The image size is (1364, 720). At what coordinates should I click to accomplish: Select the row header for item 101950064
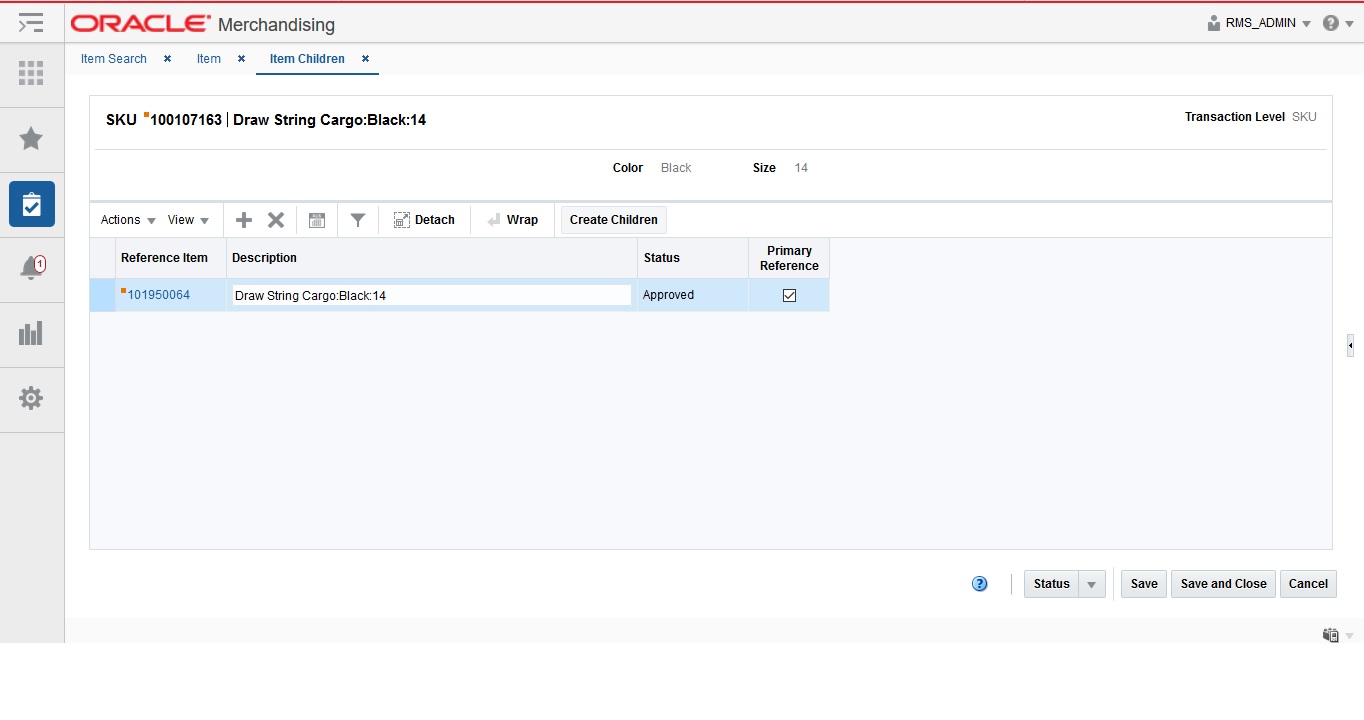pos(102,295)
